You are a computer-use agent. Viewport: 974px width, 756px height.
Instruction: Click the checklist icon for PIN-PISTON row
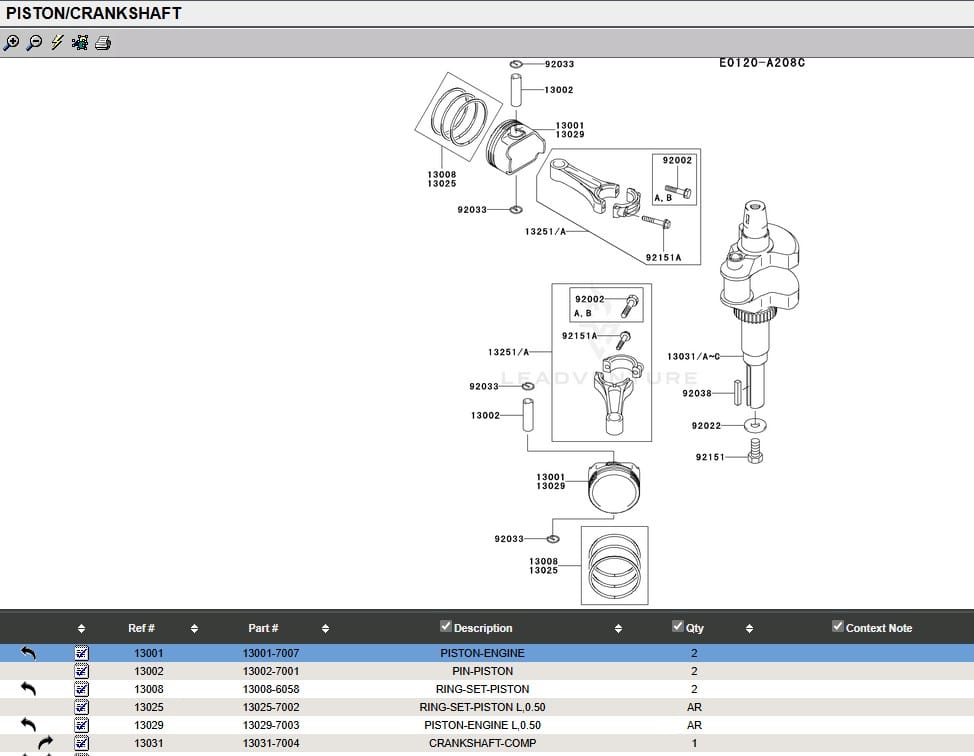[82, 671]
